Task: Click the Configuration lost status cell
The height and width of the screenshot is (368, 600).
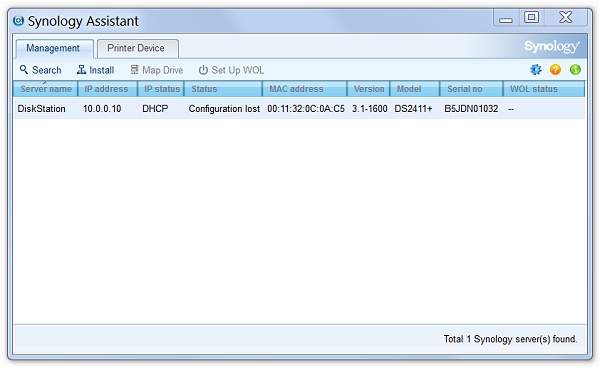Action: tap(224, 109)
